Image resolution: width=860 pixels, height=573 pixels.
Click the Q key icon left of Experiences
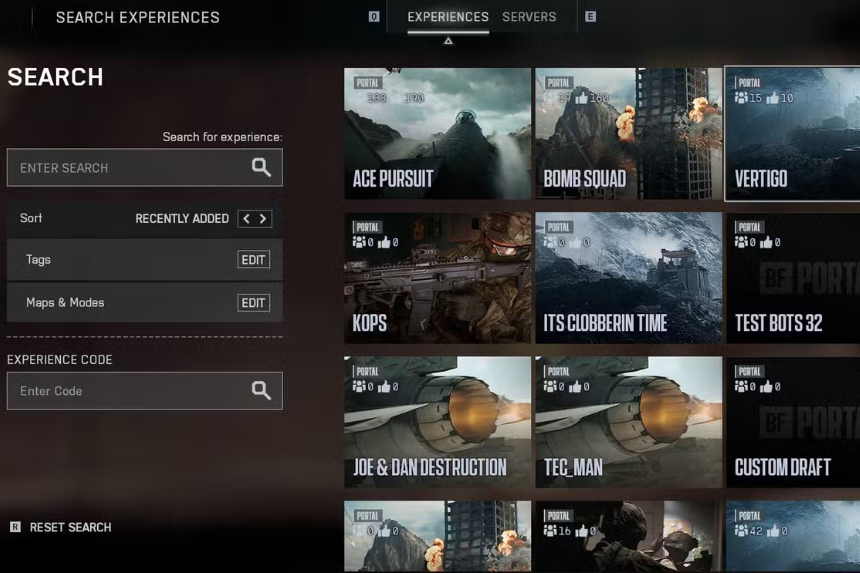[x=374, y=17]
